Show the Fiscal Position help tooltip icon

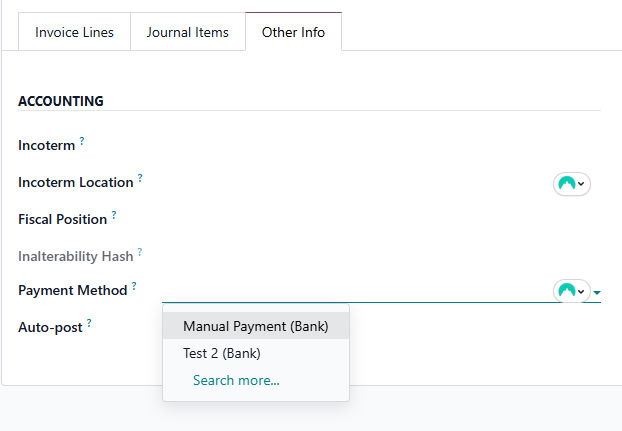tap(114, 215)
